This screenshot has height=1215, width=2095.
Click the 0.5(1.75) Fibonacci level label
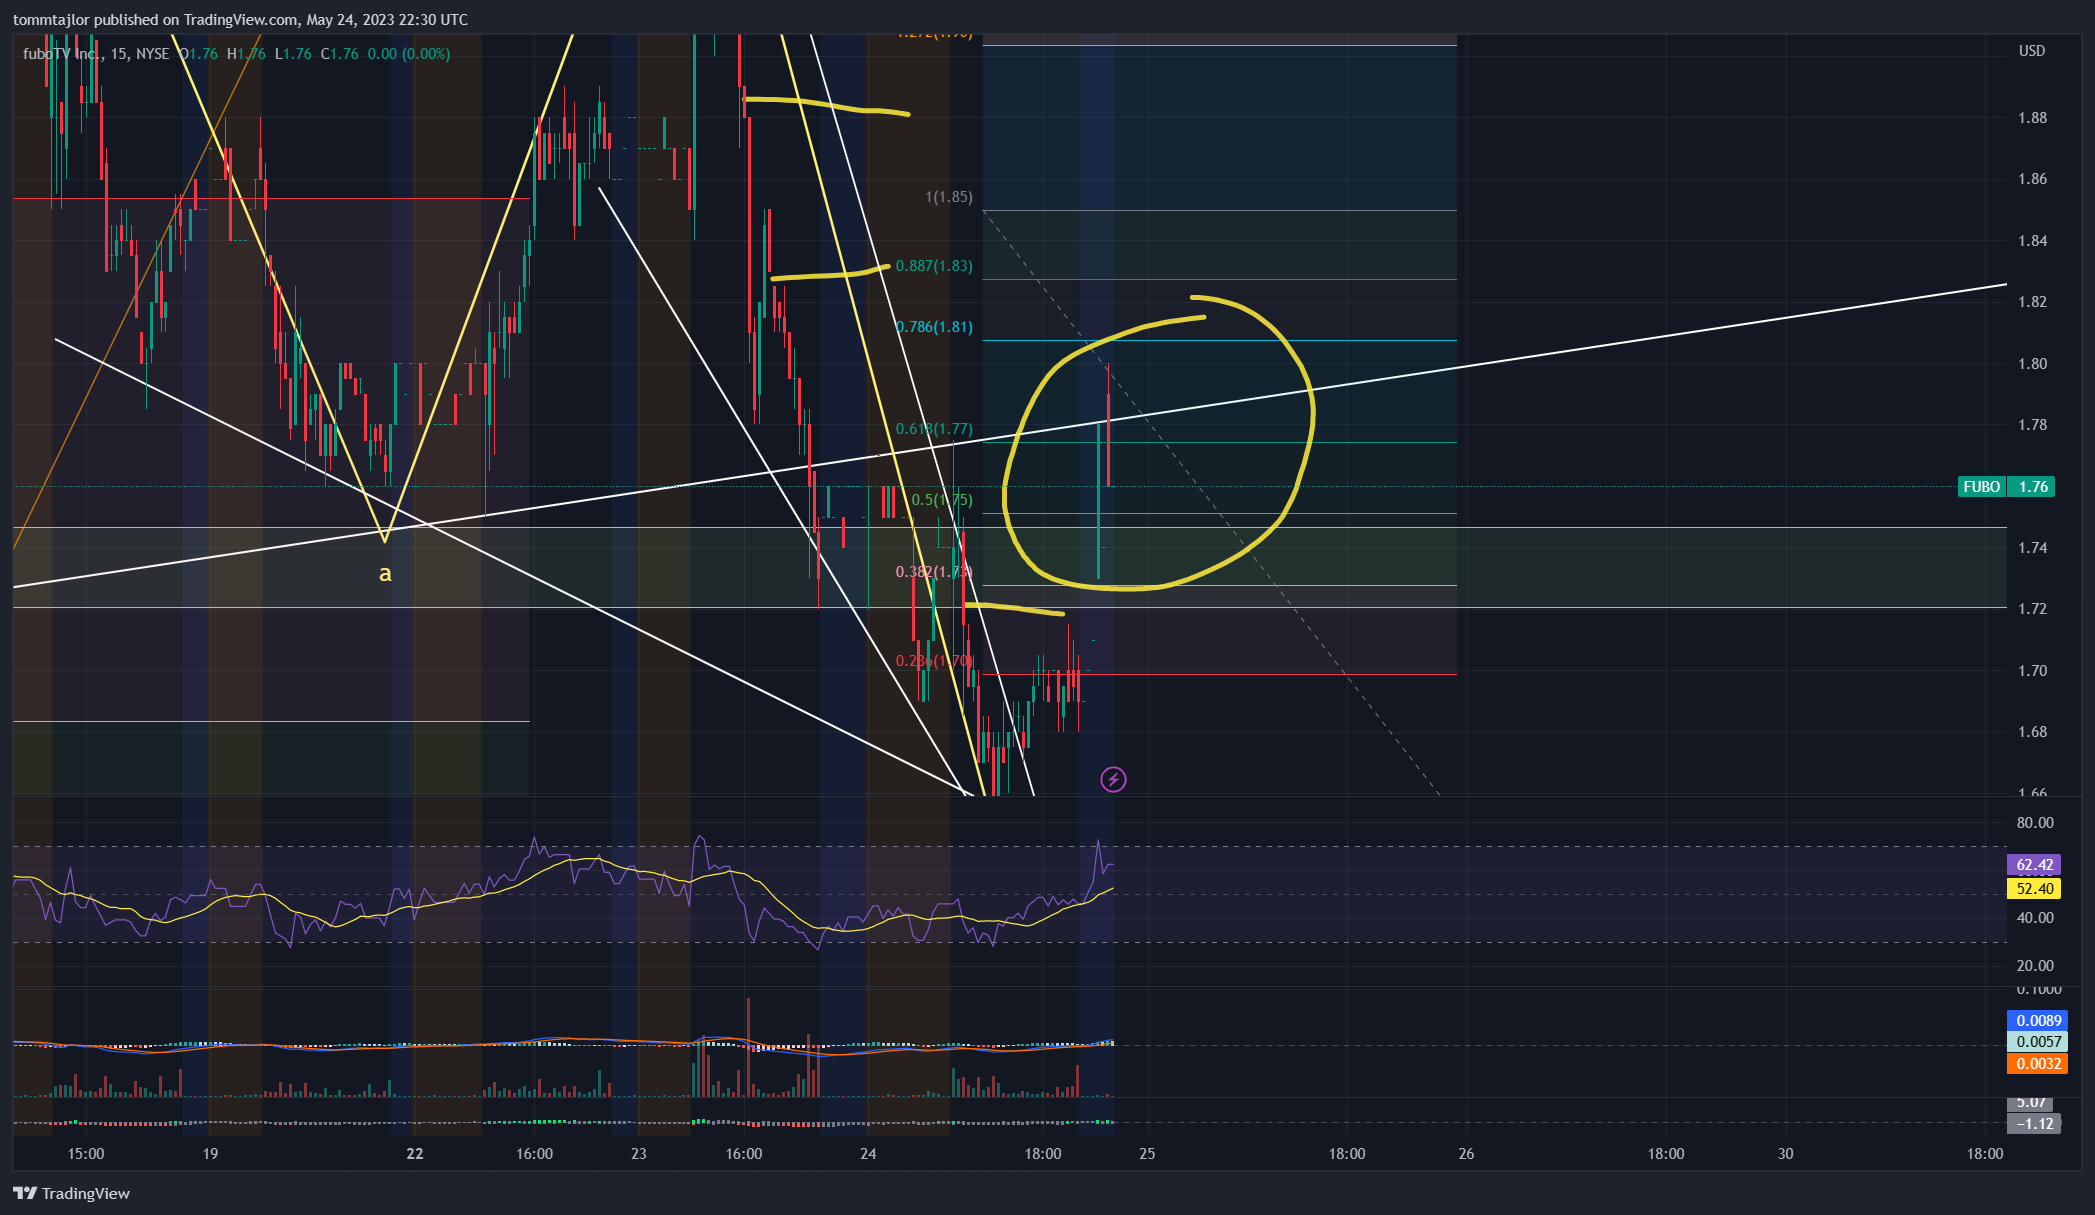click(942, 500)
